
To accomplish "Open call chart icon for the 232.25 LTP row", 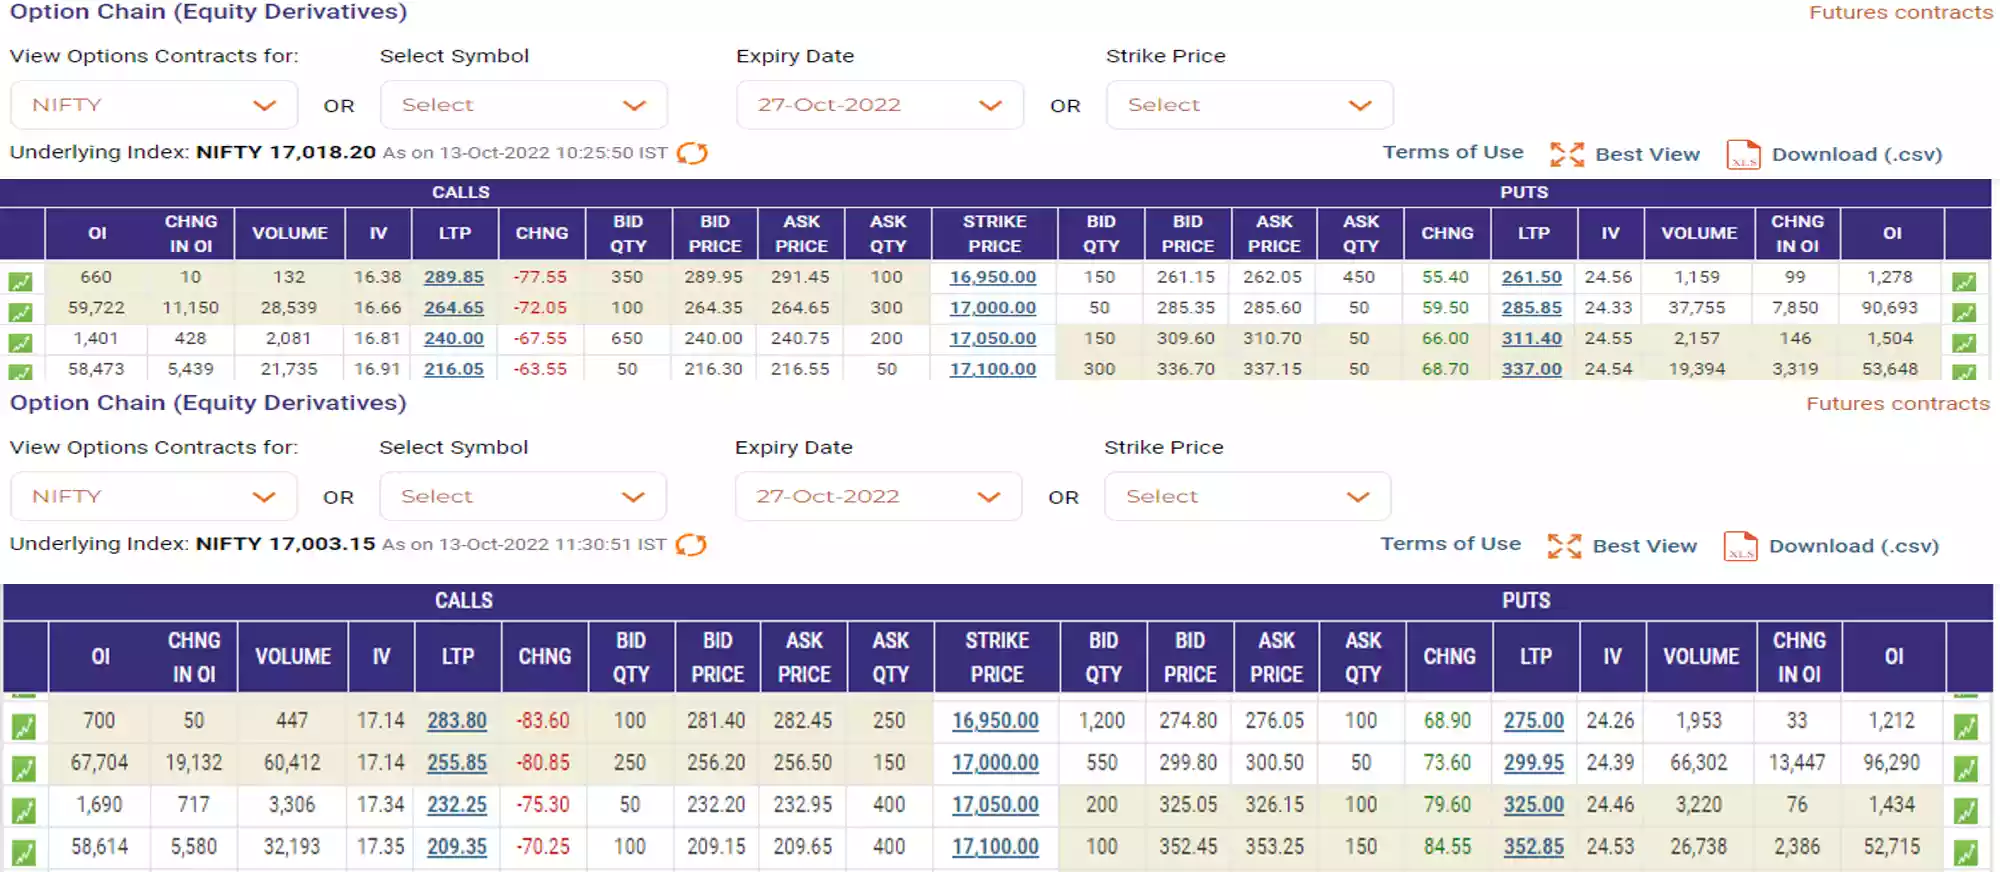I will click(23, 810).
